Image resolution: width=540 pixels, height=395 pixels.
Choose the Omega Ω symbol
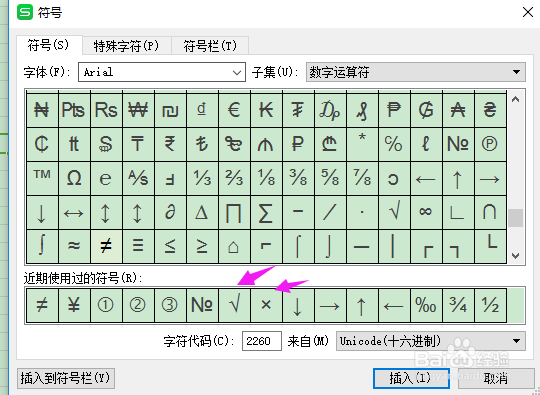point(74,178)
